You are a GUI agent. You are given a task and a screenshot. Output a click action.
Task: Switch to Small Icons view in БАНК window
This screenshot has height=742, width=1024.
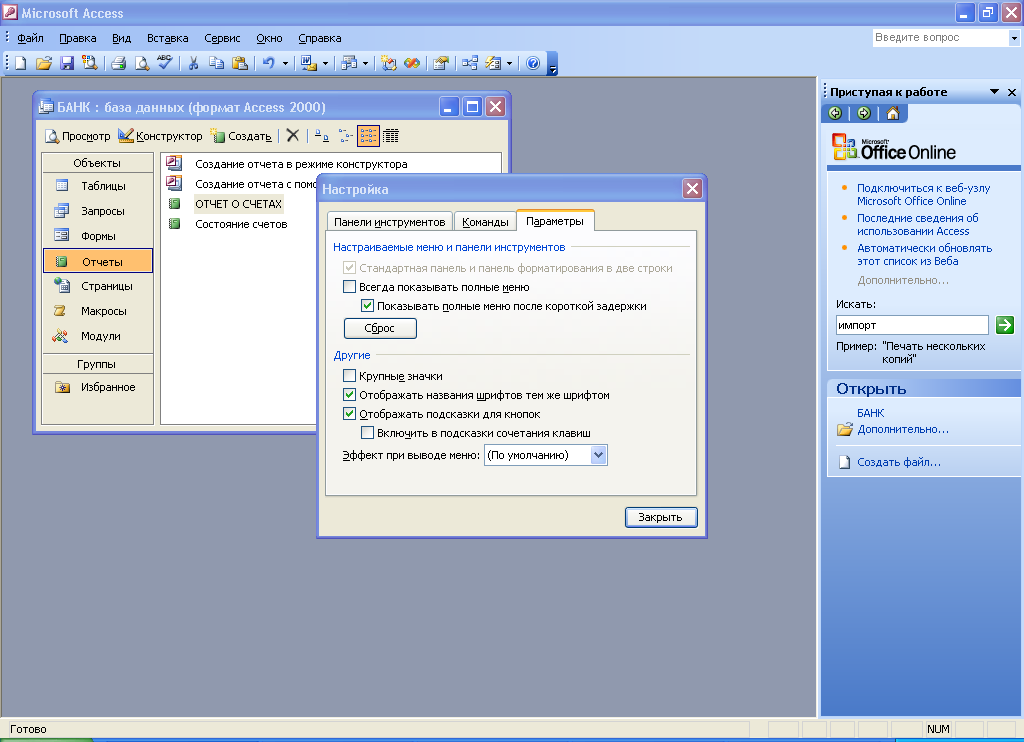[x=345, y=136]
